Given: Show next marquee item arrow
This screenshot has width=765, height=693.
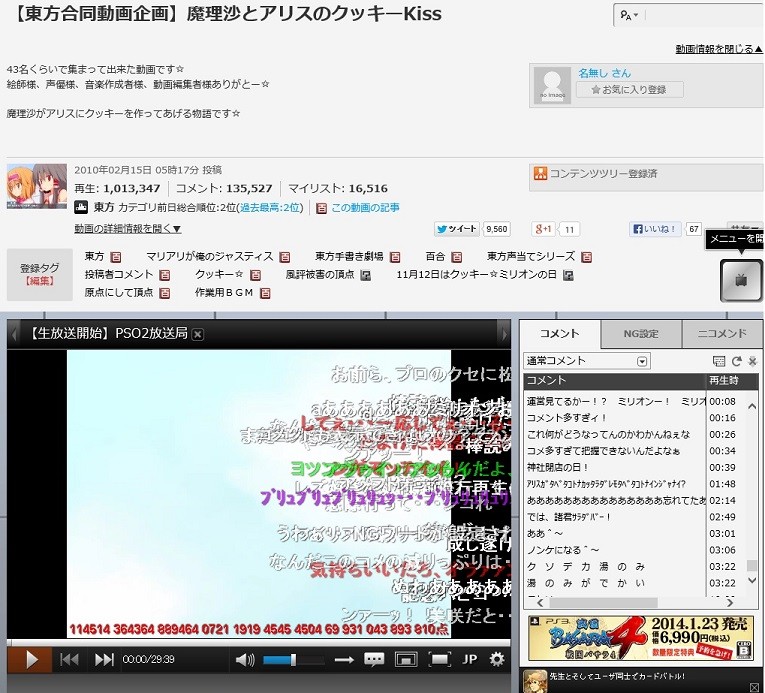Looking at the screenshot, I should point(503,334).
